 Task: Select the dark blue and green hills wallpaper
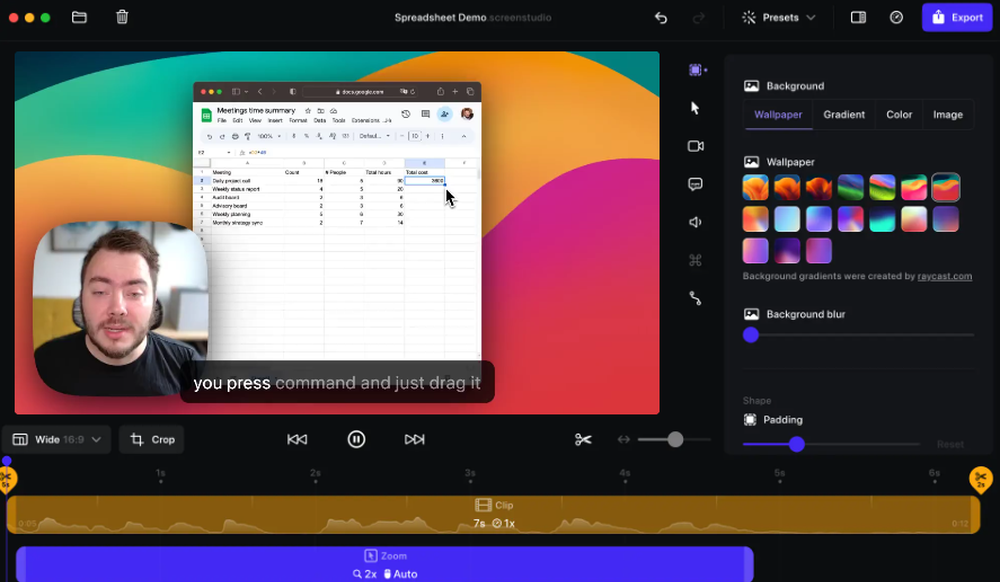point(851,187)
